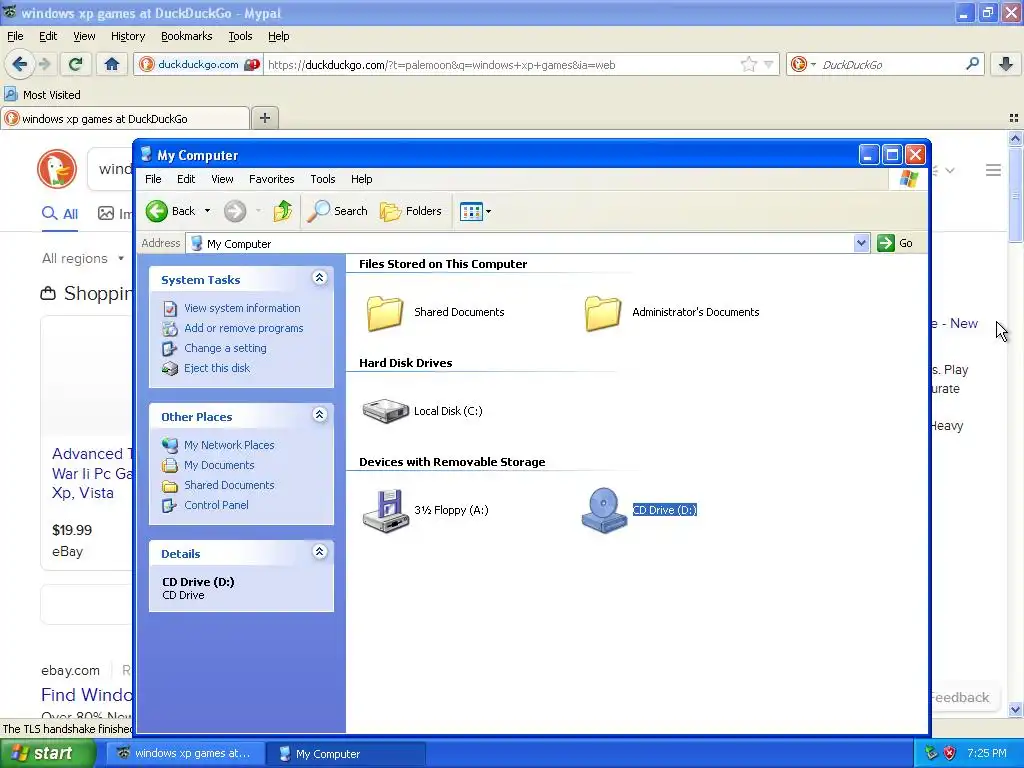Select the All results tab on DuckDuckGo
The image size is (1024, 768).
coord(59,214)
